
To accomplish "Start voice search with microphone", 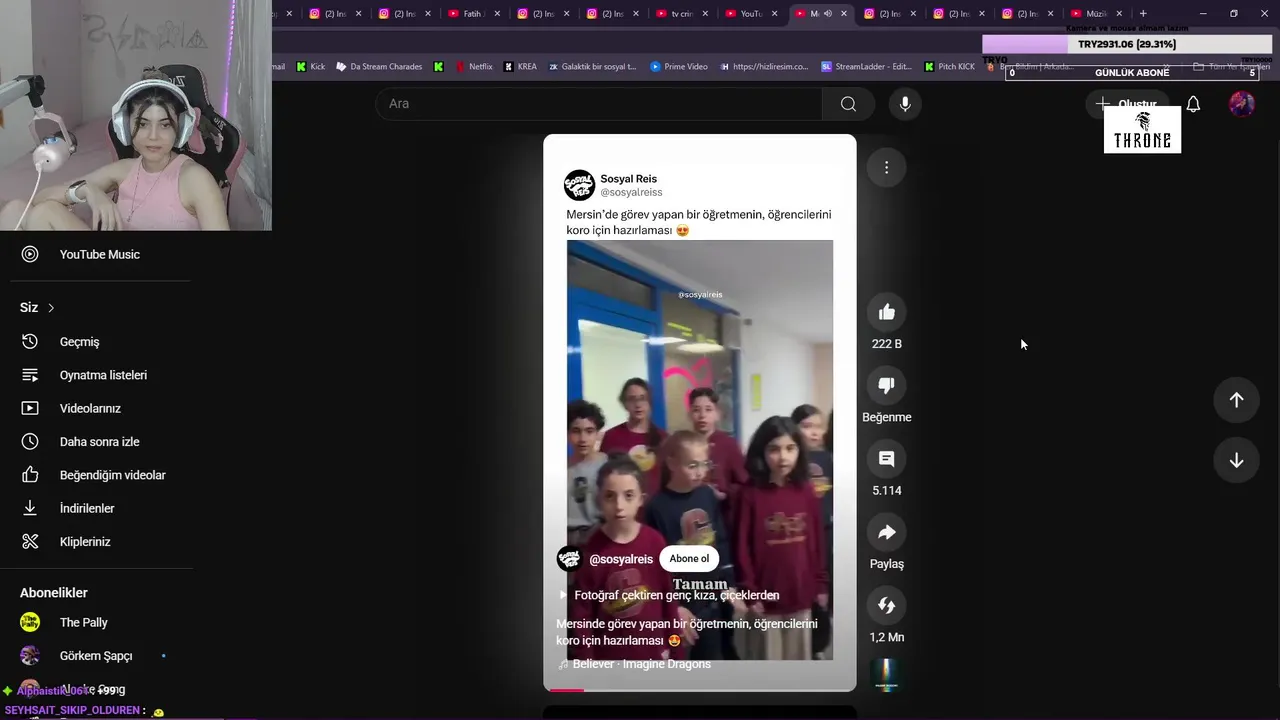I will click(905, 104).
